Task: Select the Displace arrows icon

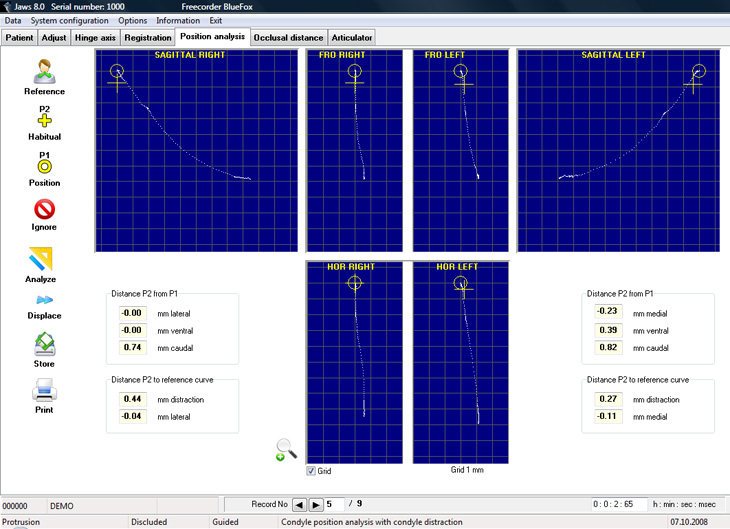Action: (44, 300)
